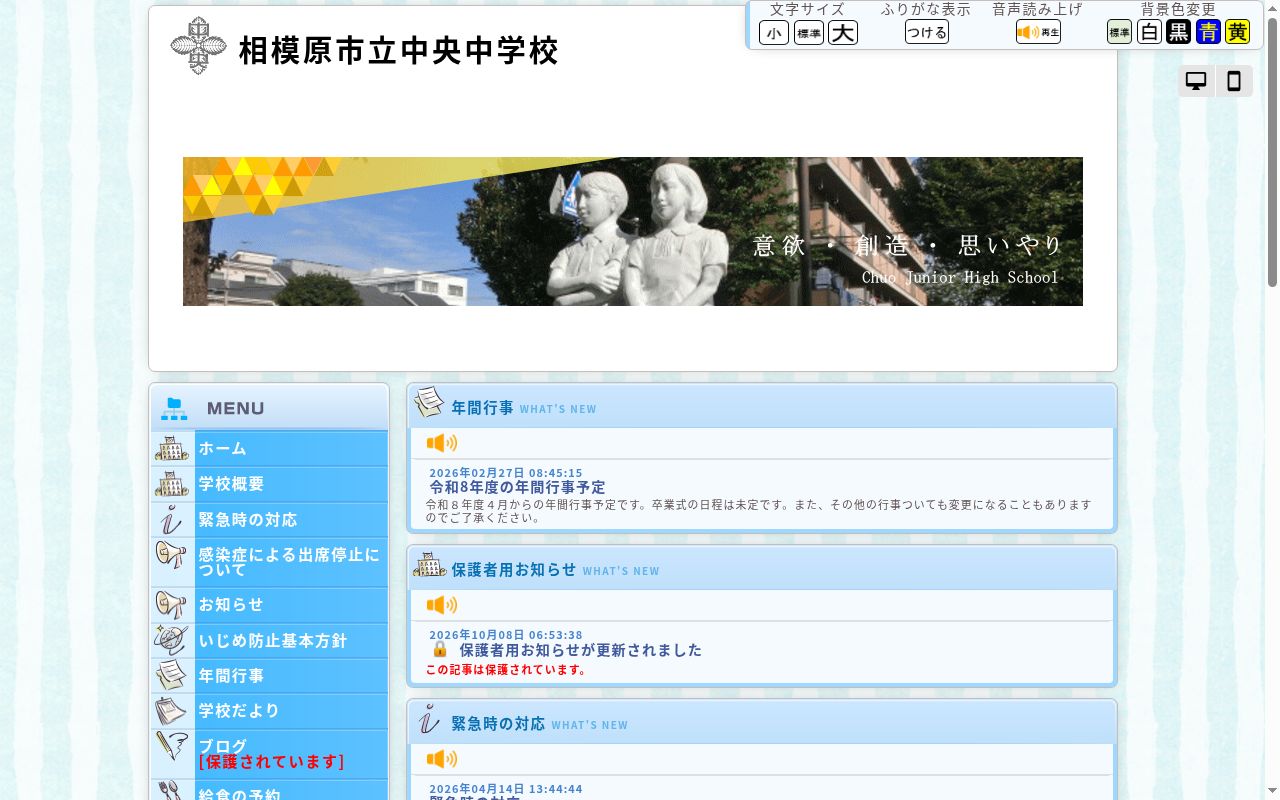Image resolution: width=1280 pixels, height=800 pixels.
Task: Click the calendar icon beside 学校だより
Action: (x=172, y=711)
